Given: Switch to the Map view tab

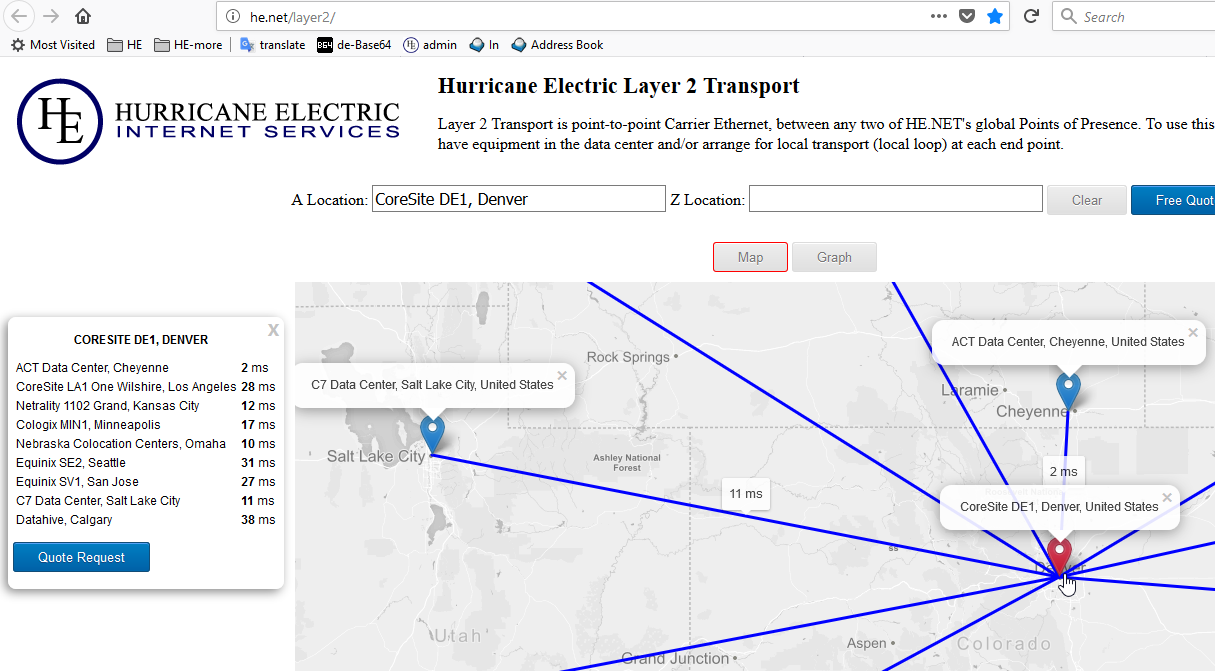Looking at the screenshot, I should point(750,257).
